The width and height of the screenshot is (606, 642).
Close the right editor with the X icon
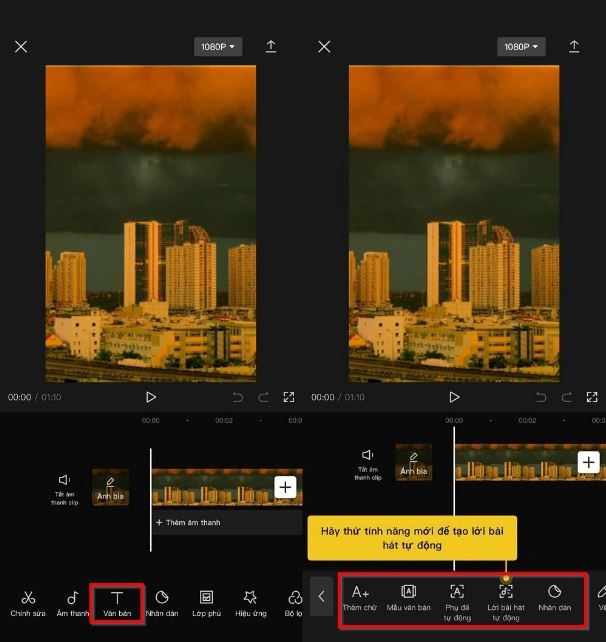coord(324,47)
